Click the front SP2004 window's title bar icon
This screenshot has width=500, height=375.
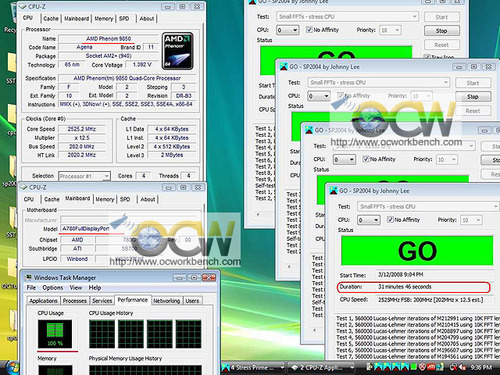(x=333, y=191)
